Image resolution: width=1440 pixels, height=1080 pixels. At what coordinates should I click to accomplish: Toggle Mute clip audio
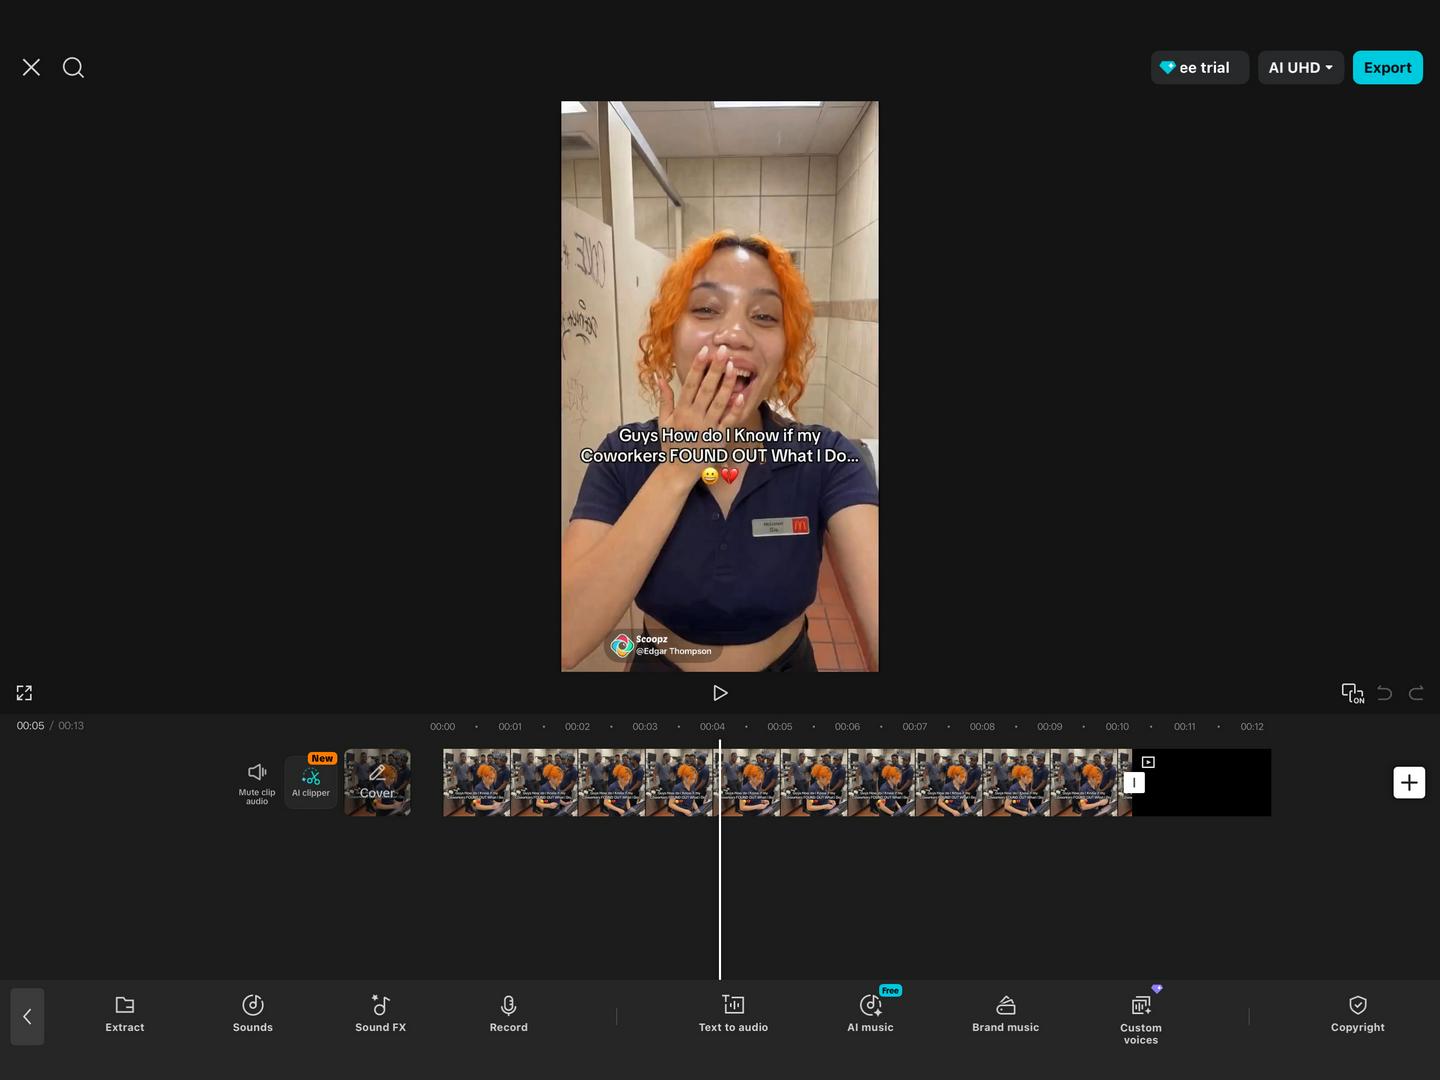257,782
